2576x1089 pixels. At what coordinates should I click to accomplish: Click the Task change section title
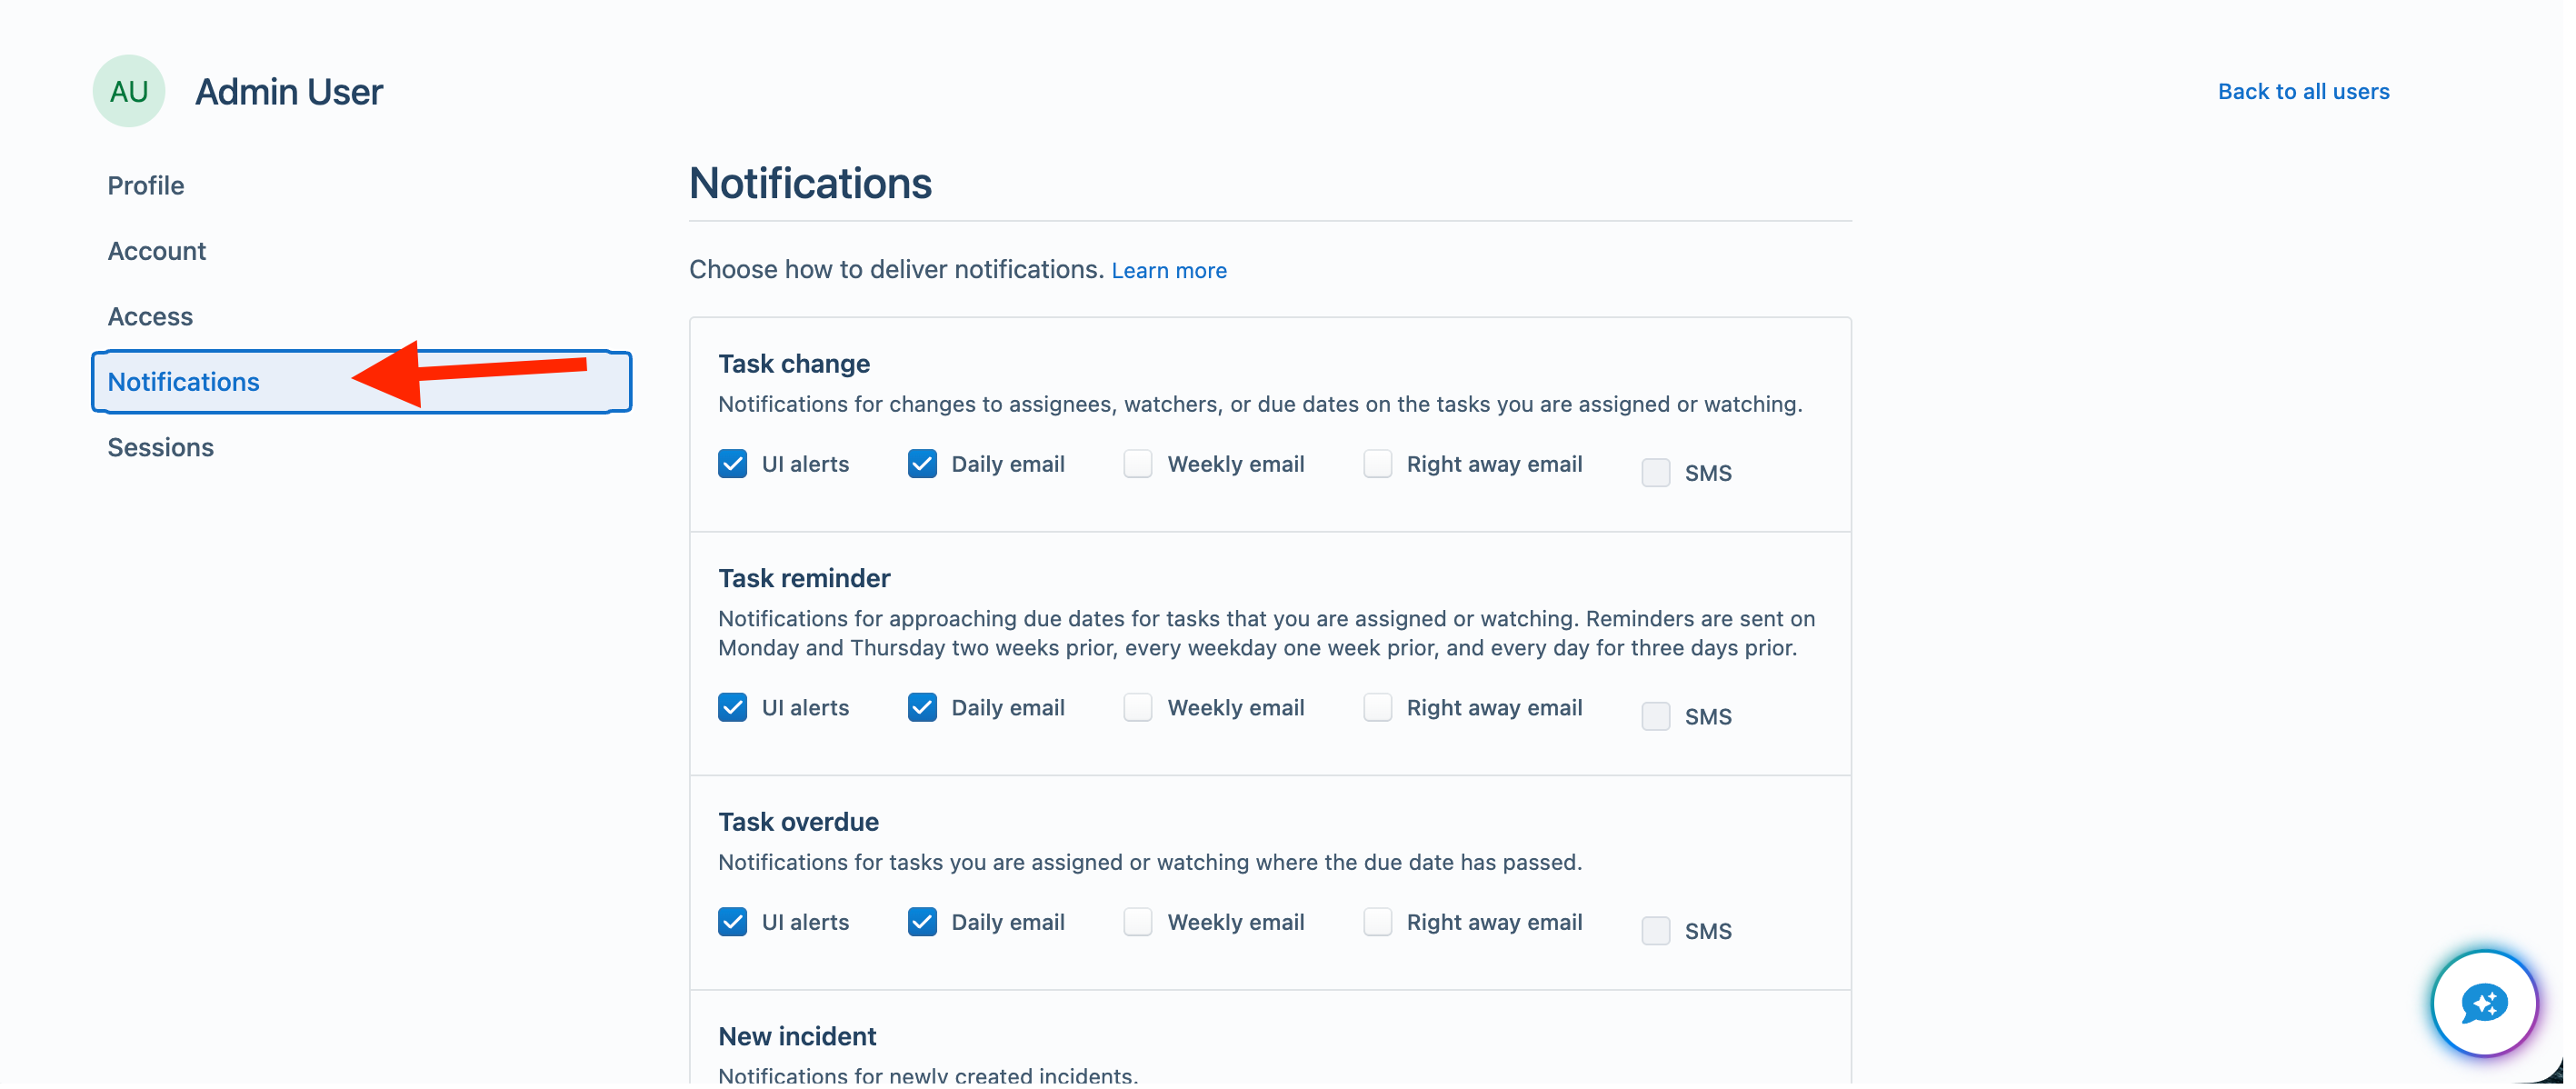(x=794, y=364)
